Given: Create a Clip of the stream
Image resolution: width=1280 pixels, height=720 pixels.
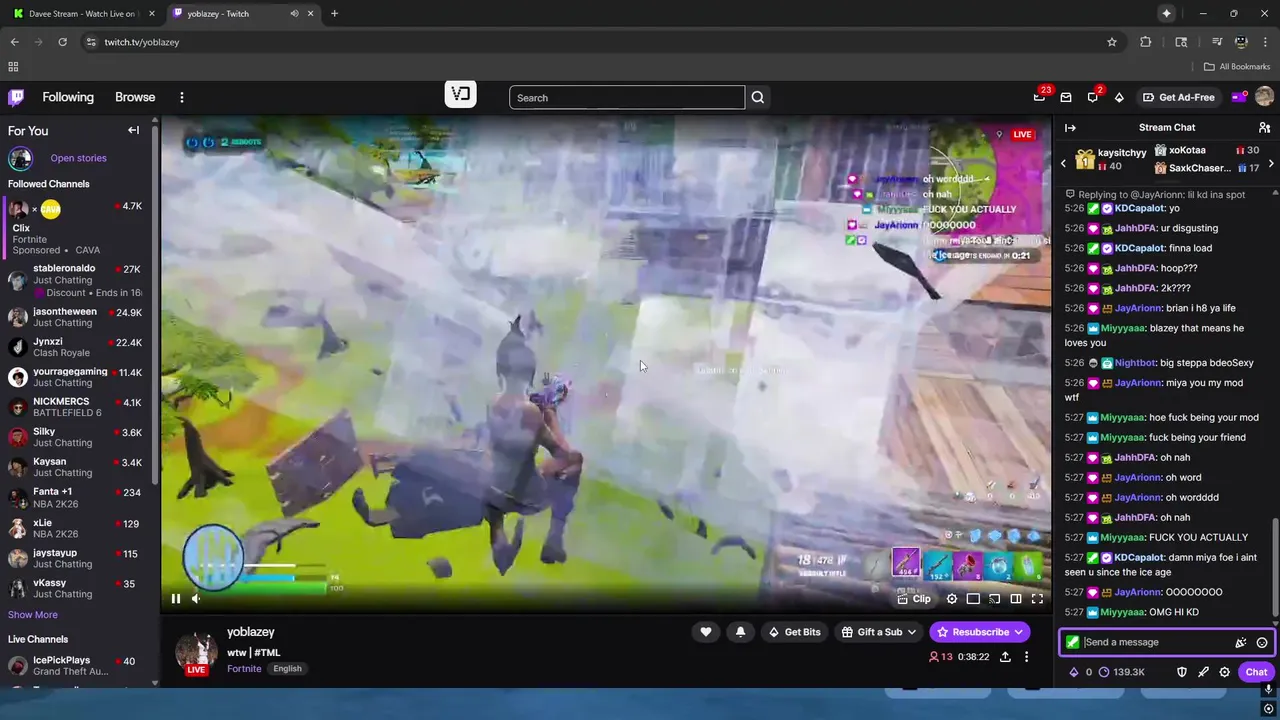Looking at the screenshot, I should 914,599.
